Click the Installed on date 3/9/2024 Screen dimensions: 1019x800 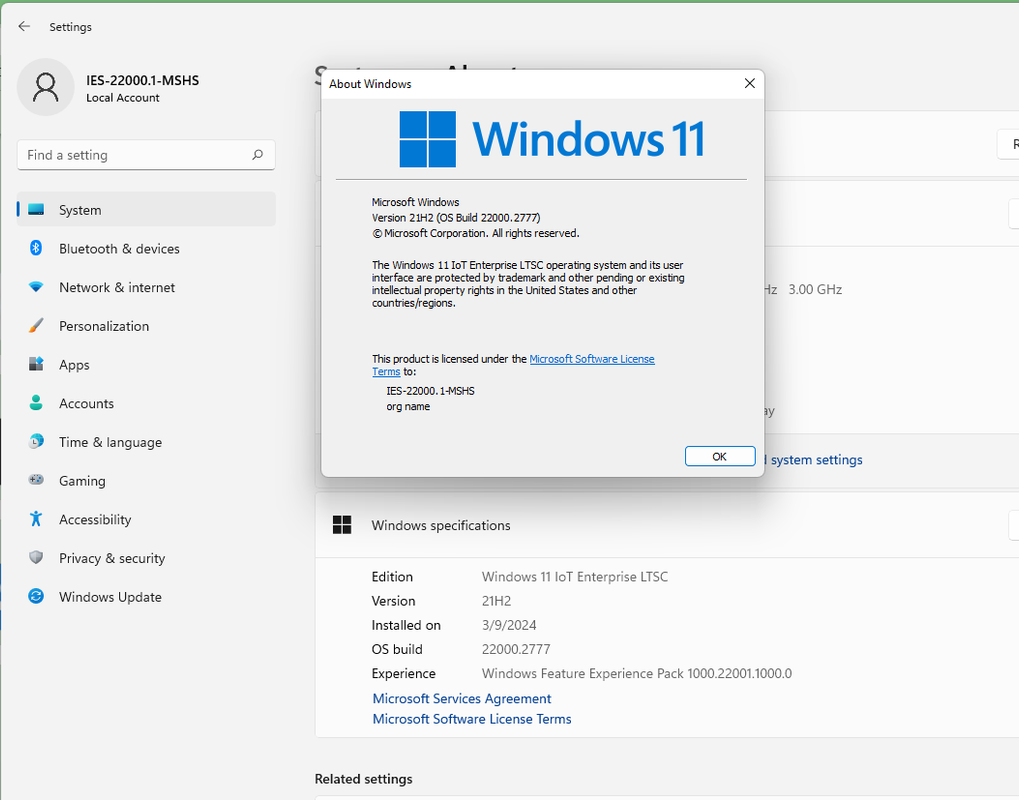(509, 625)
